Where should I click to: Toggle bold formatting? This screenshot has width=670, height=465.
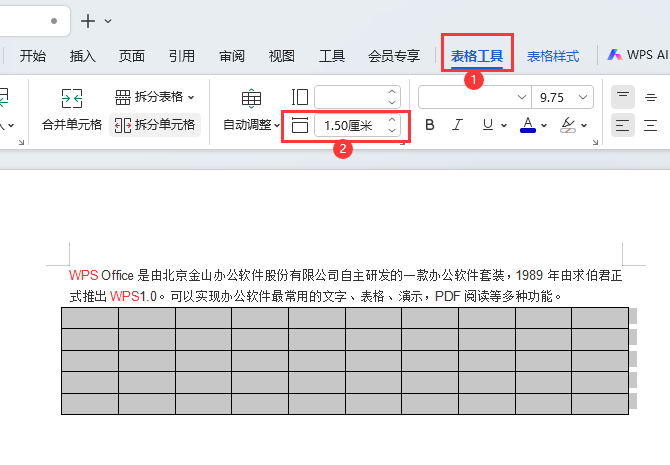click(x=430, y=125)
